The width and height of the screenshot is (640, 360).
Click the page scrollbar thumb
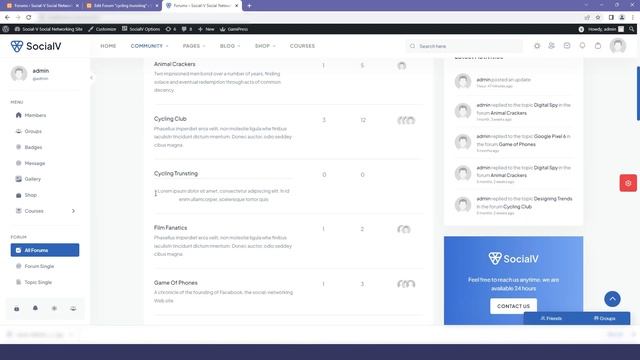638,93
